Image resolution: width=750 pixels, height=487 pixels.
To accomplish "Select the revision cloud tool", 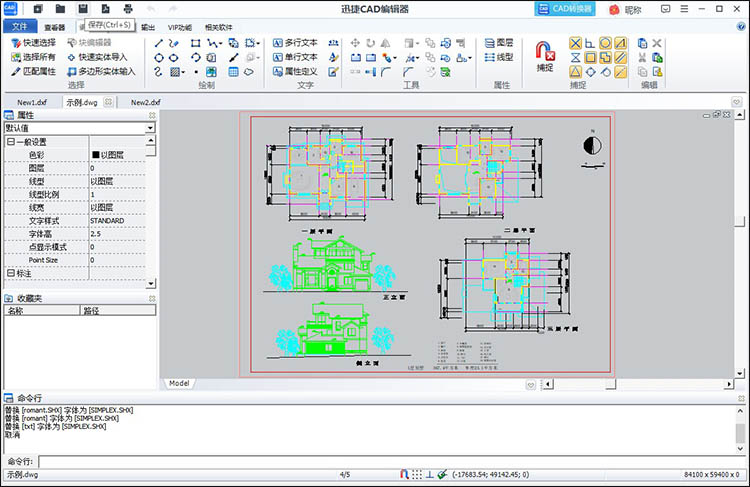I will coord(249,72).
